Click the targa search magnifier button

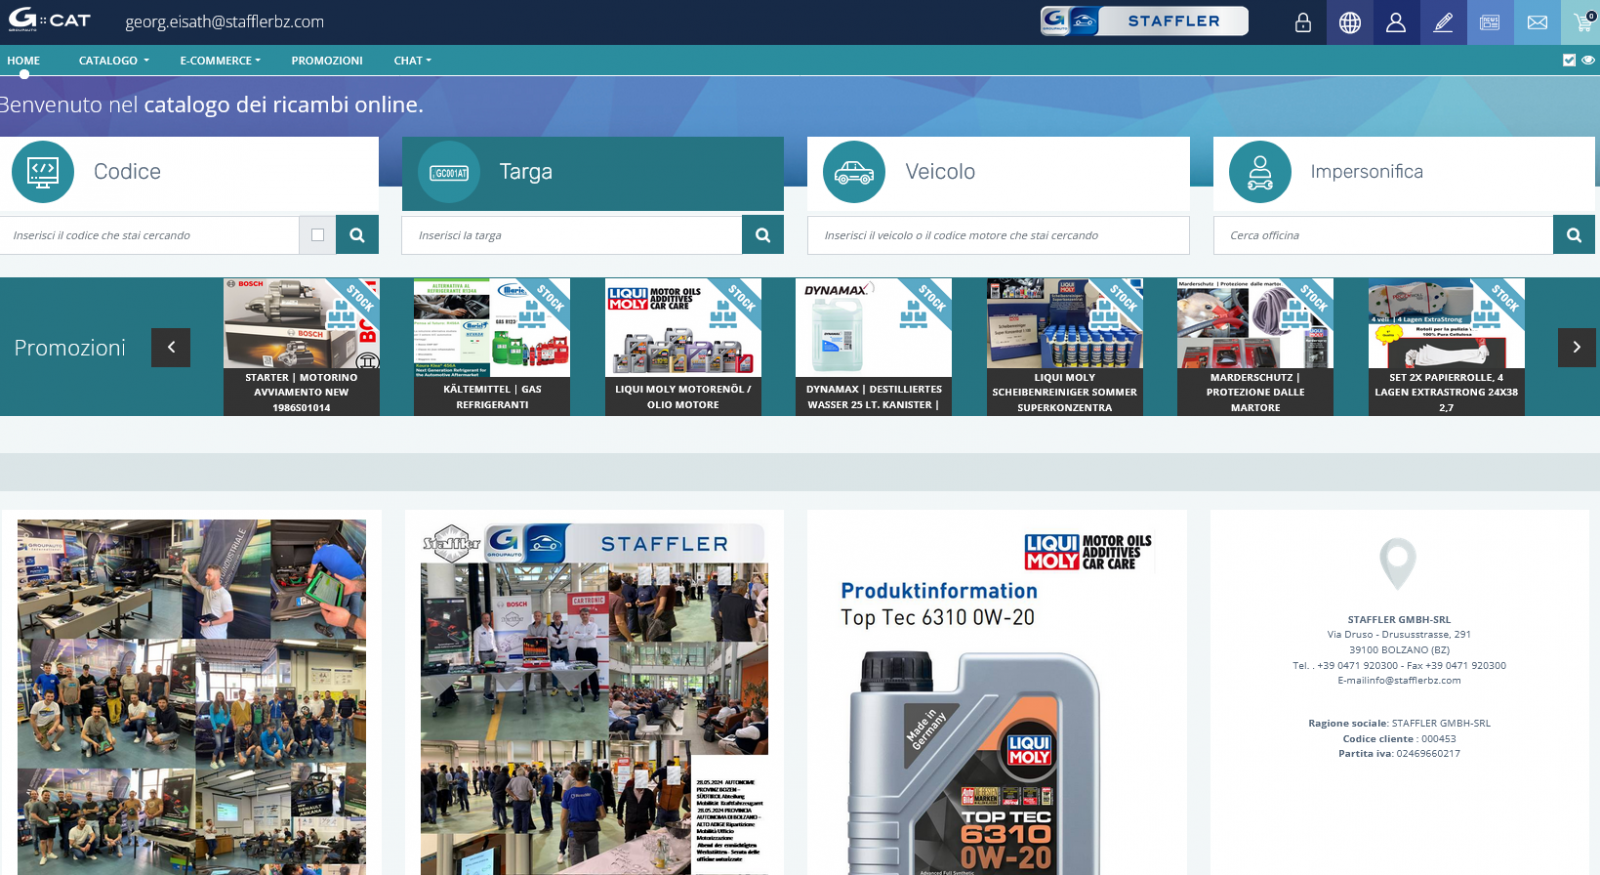tap(763, 235)
